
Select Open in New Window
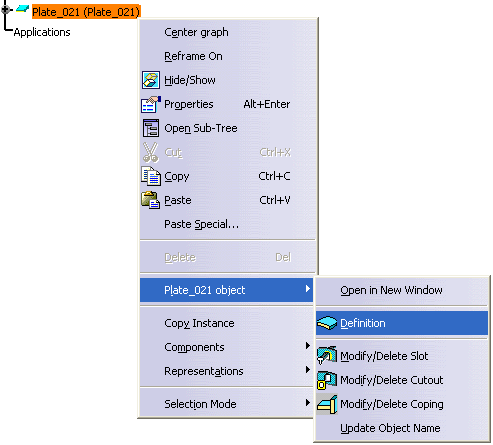(x=391, y=290)
